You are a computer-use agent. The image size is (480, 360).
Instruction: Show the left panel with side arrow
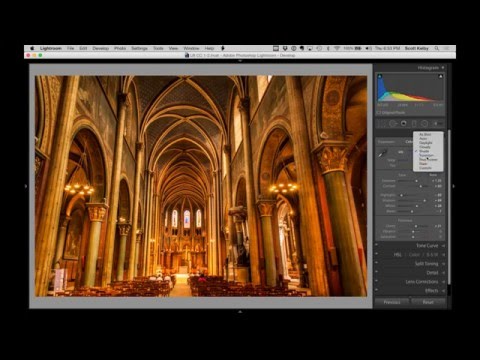[26, 186]
